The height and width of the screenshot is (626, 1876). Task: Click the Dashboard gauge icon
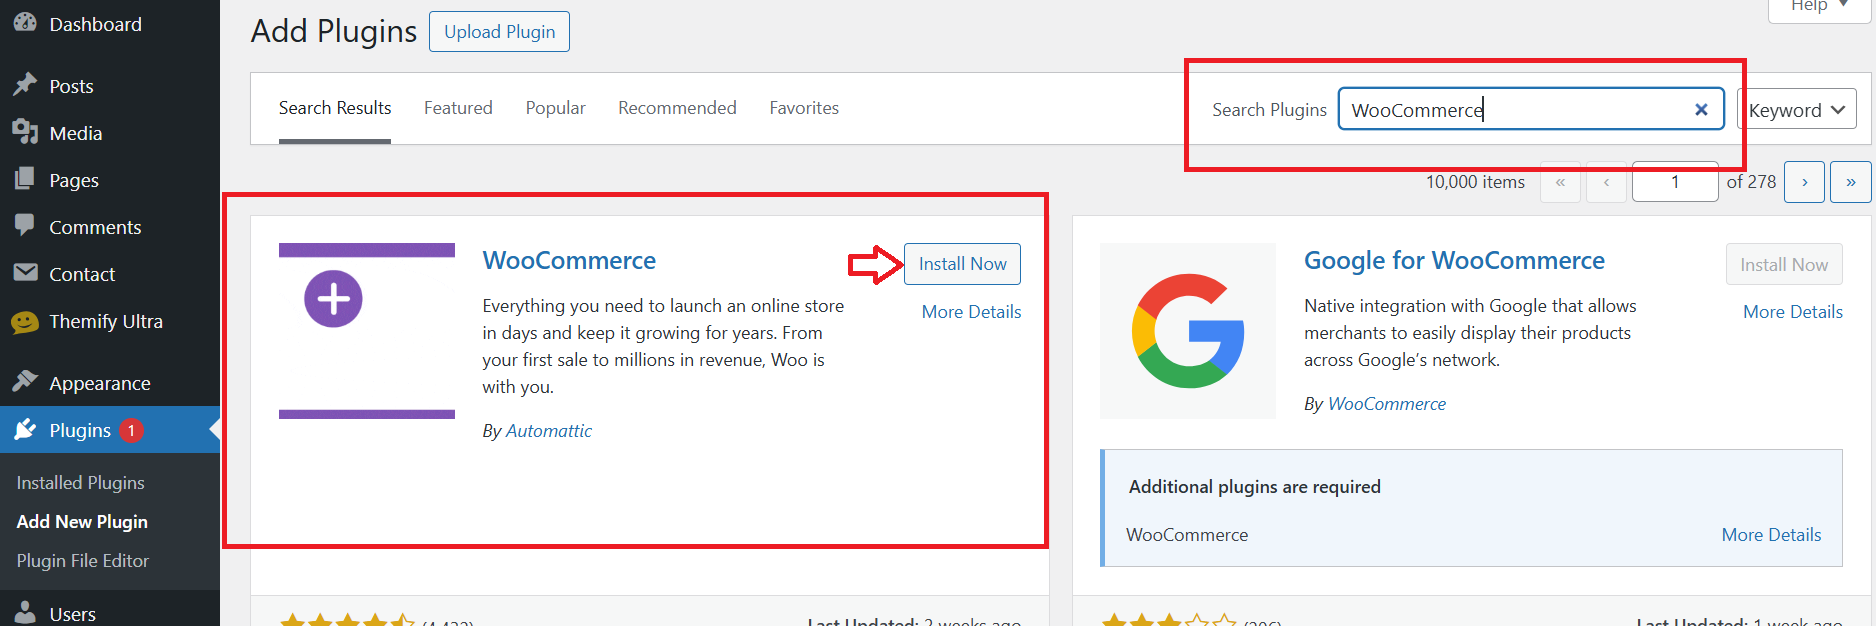25,22
